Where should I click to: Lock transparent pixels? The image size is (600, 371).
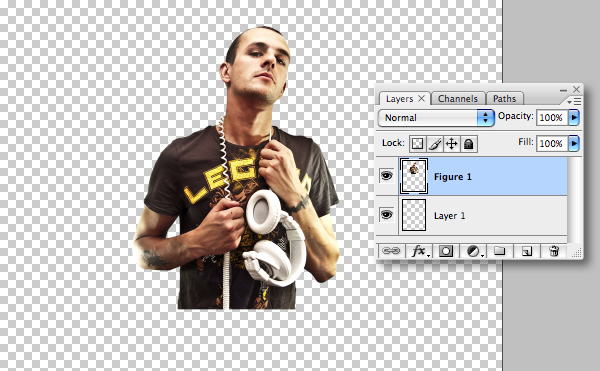(x=417, y=144)
